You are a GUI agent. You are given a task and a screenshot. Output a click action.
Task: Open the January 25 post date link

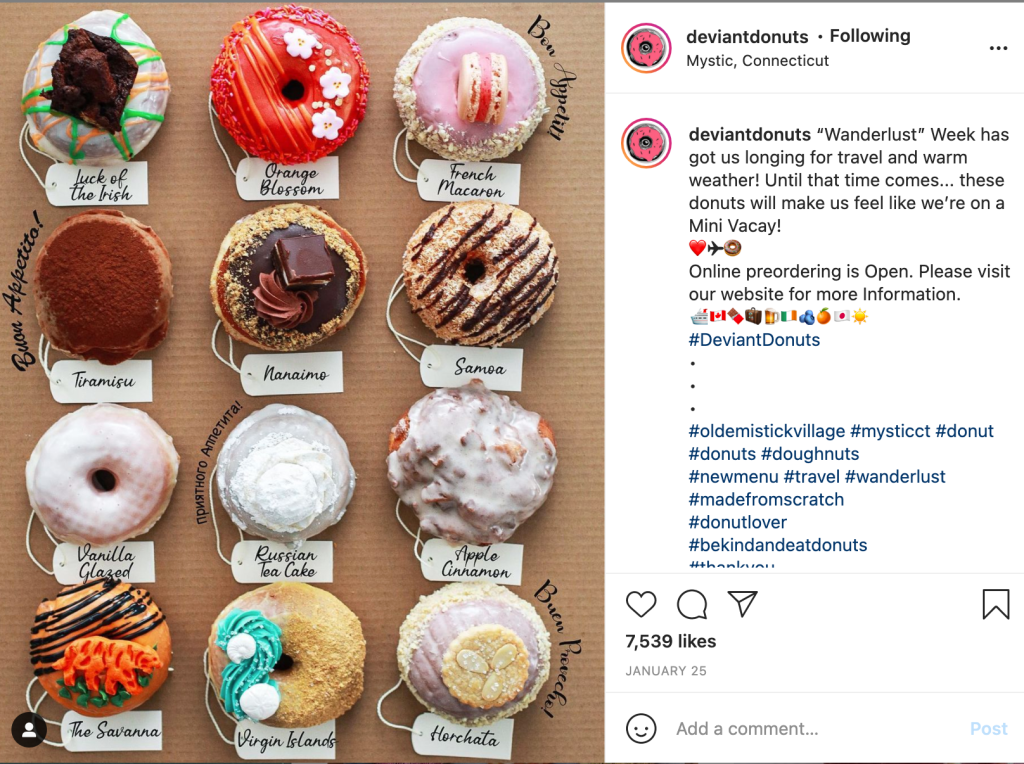[665, 671]
